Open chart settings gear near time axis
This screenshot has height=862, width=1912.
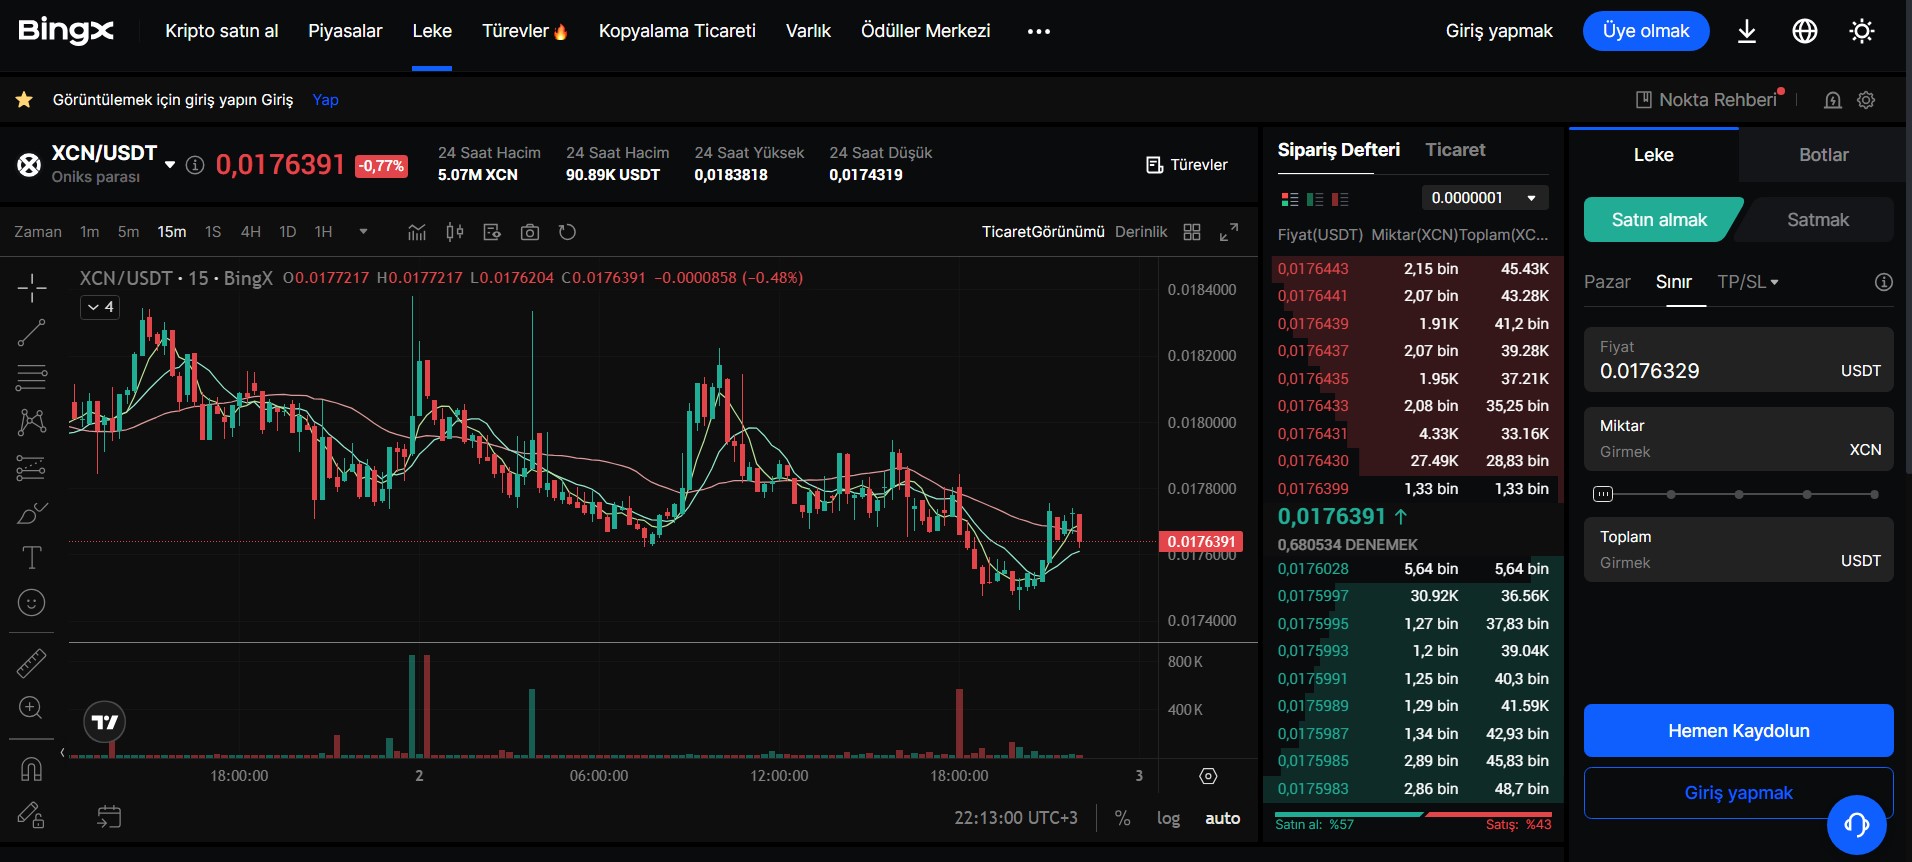click(x=1208, y=776)
